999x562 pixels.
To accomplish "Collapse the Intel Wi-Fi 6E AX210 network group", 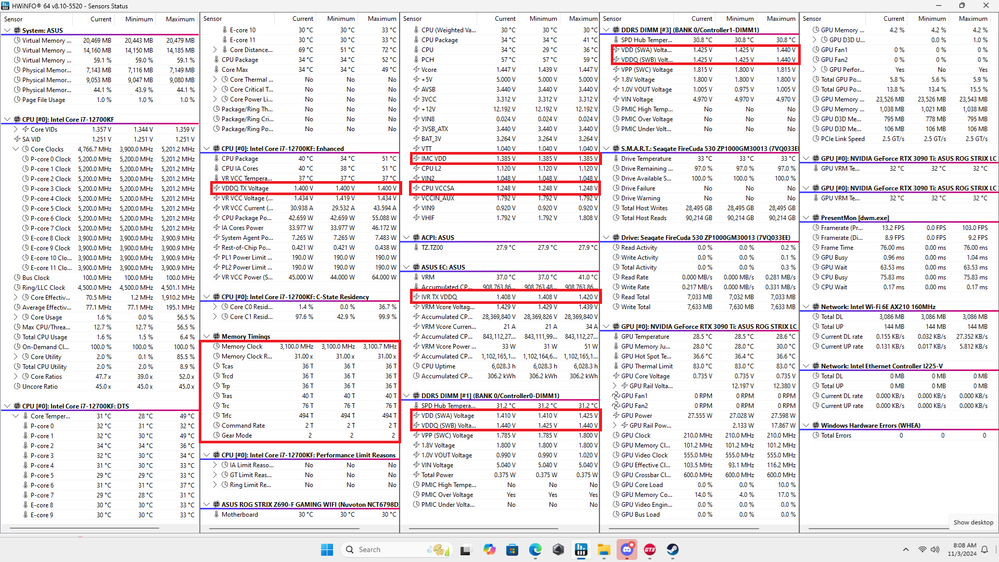I will tap(807, 307).
